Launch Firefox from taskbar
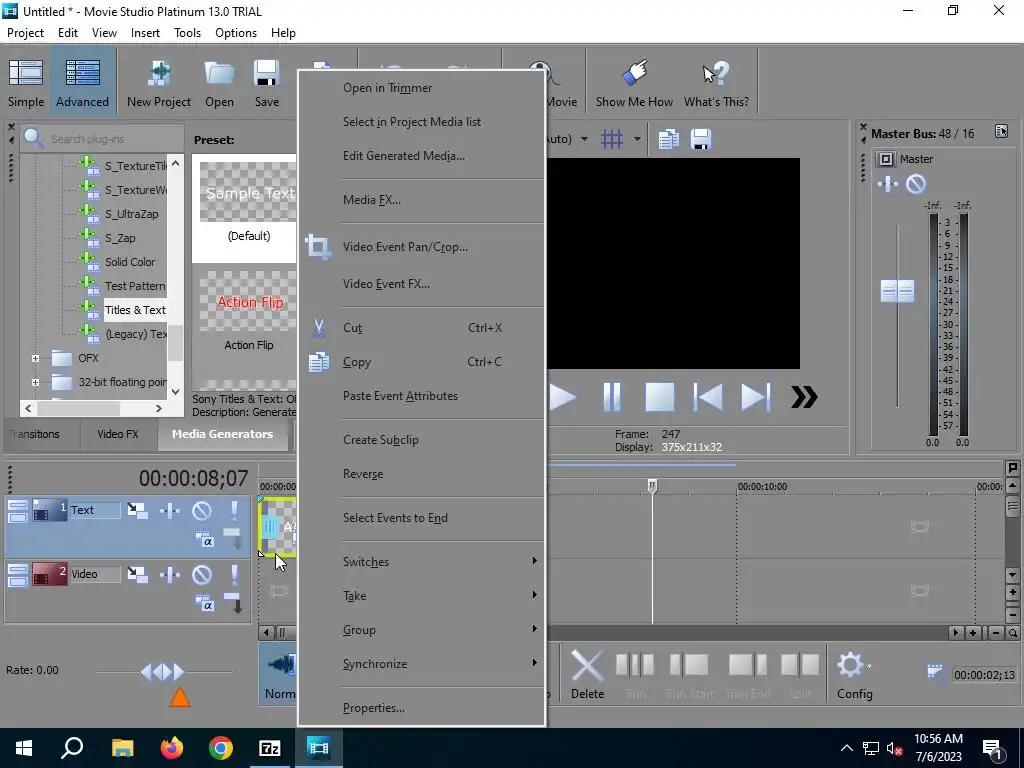 (172, 748)
